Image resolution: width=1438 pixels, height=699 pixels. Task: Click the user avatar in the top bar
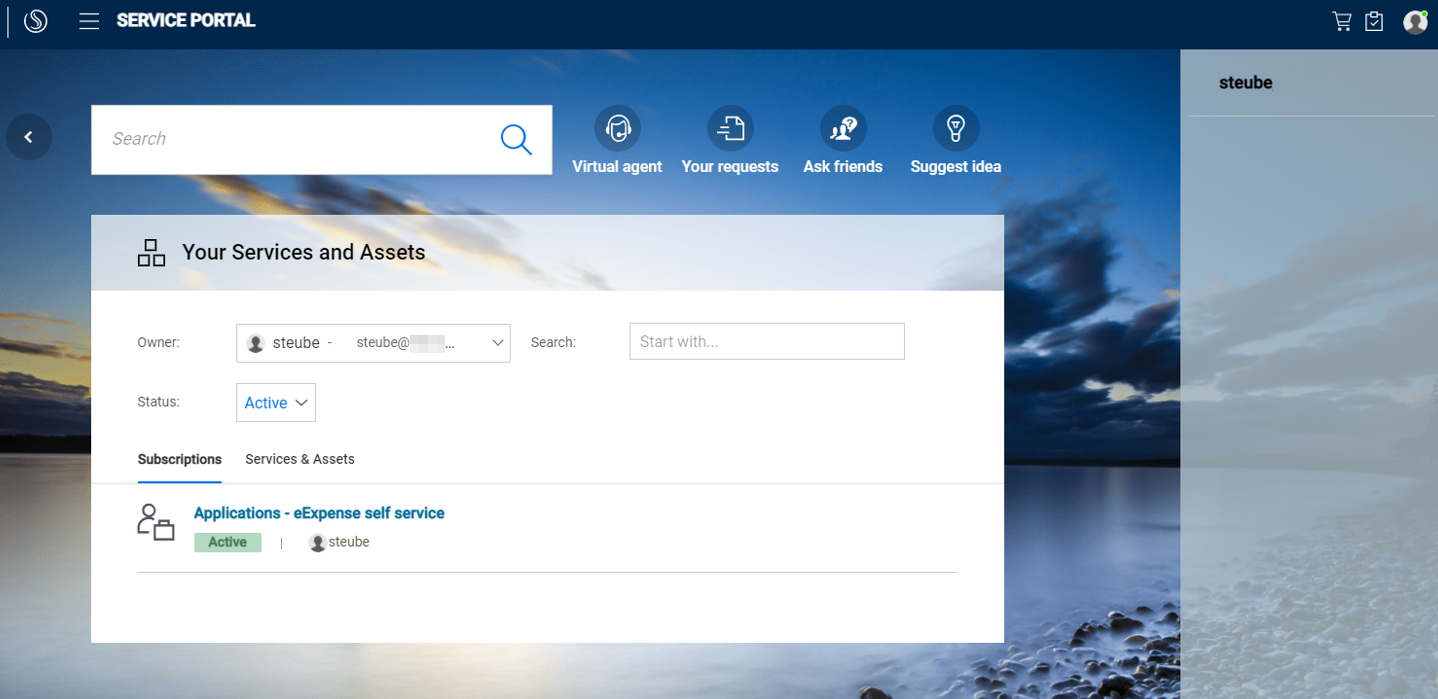pos(1414,21)
